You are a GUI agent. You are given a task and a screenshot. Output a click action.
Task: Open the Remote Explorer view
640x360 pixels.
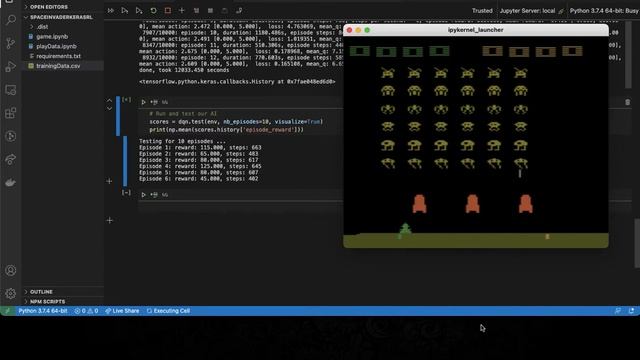[x=11, y=90]
